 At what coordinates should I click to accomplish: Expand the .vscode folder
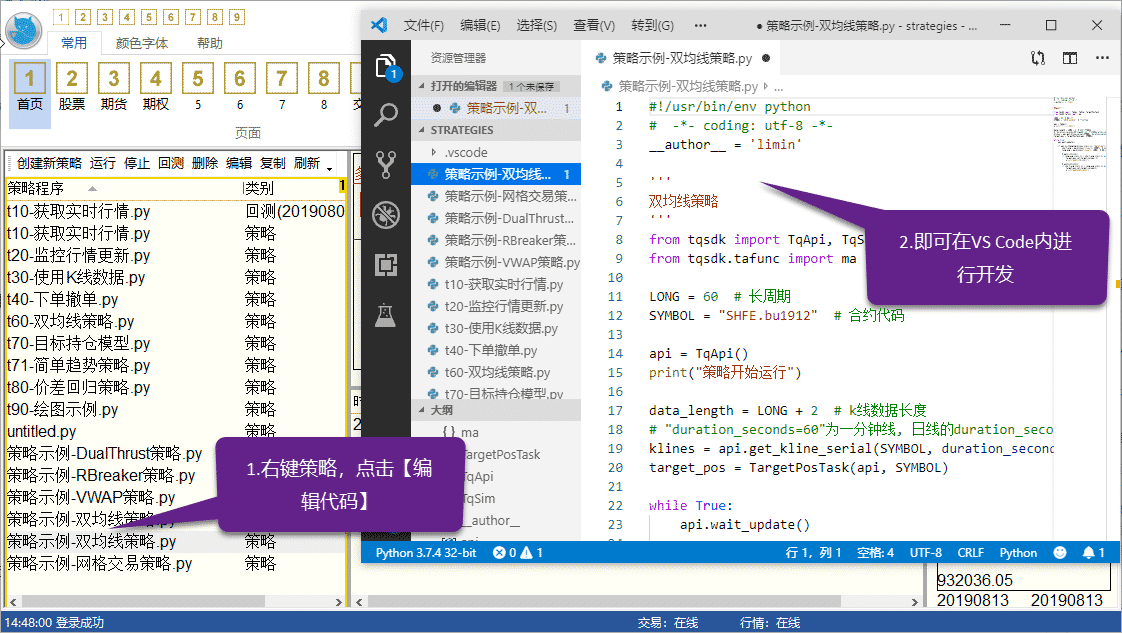tap(465, 152)
